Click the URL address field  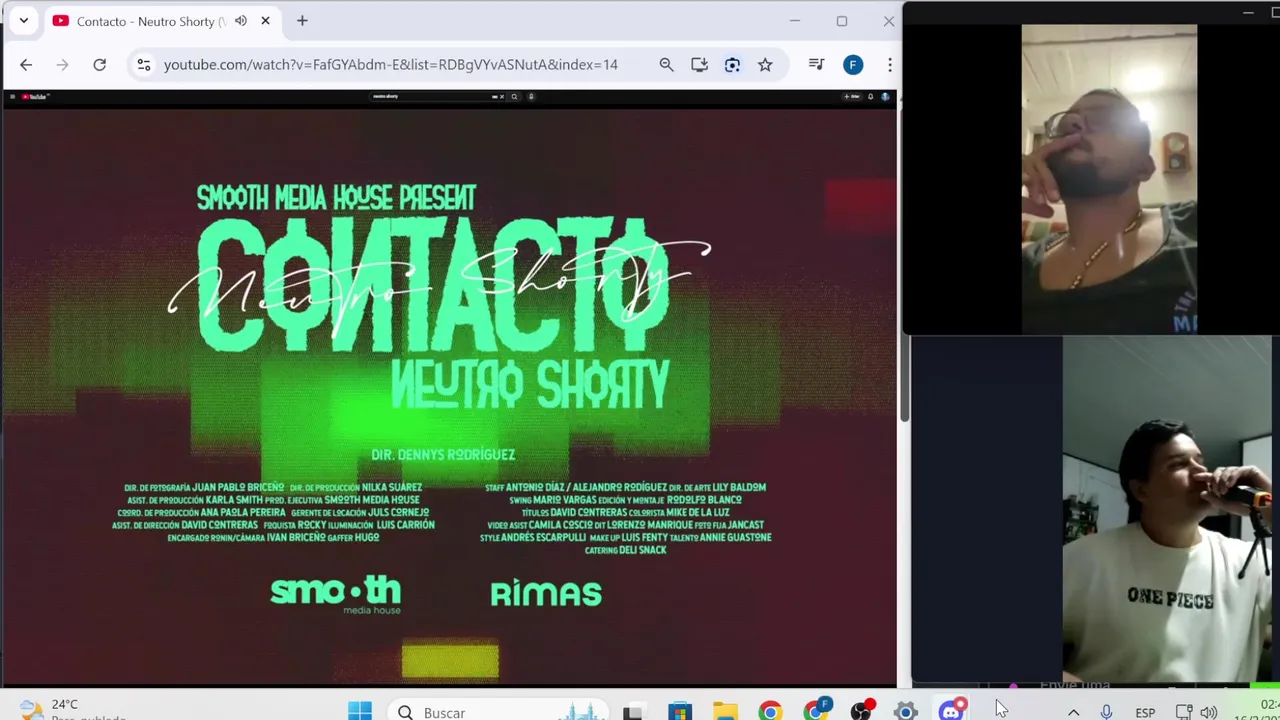pos(390,64)
